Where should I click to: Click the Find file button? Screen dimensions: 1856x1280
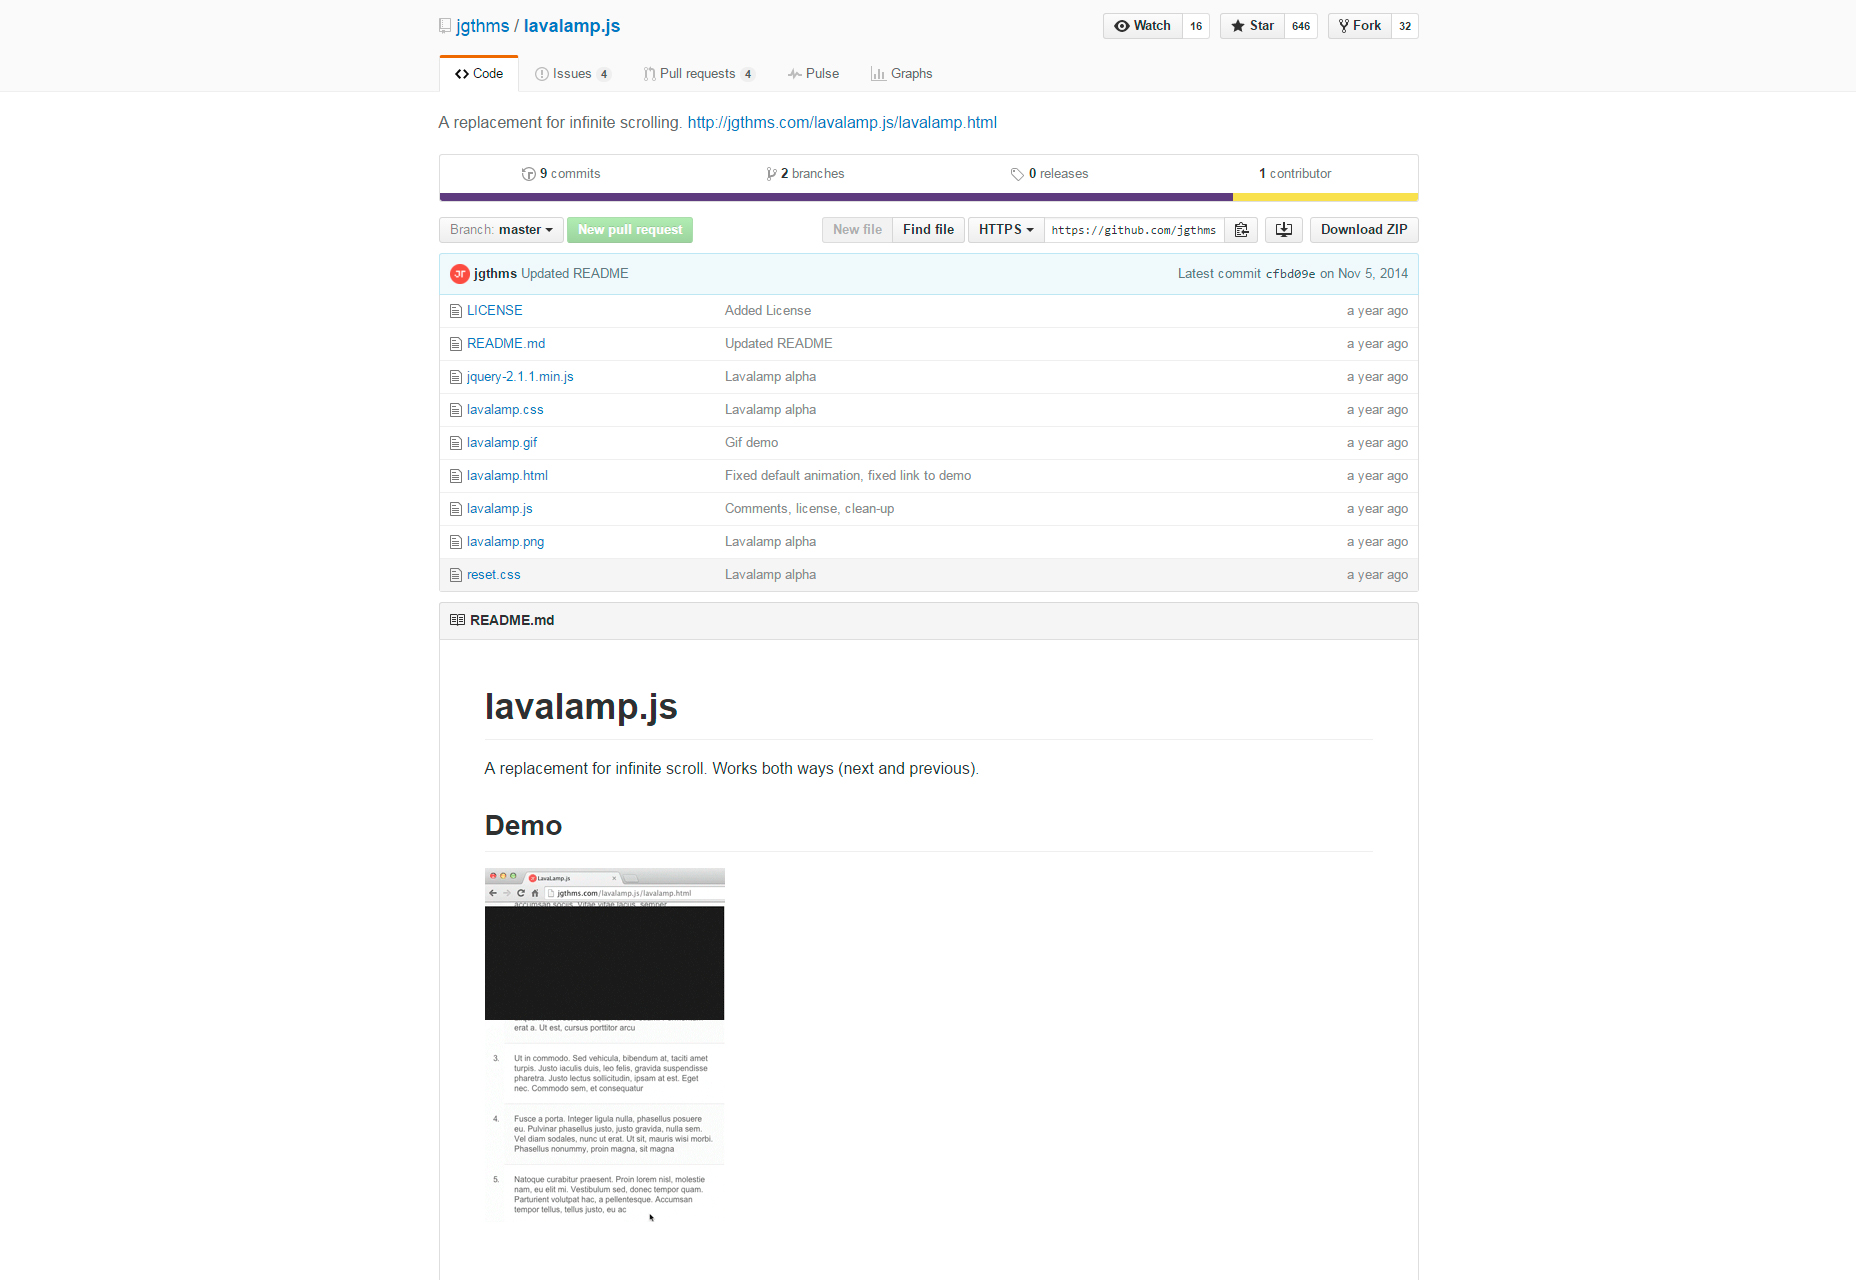pos(928,230)
